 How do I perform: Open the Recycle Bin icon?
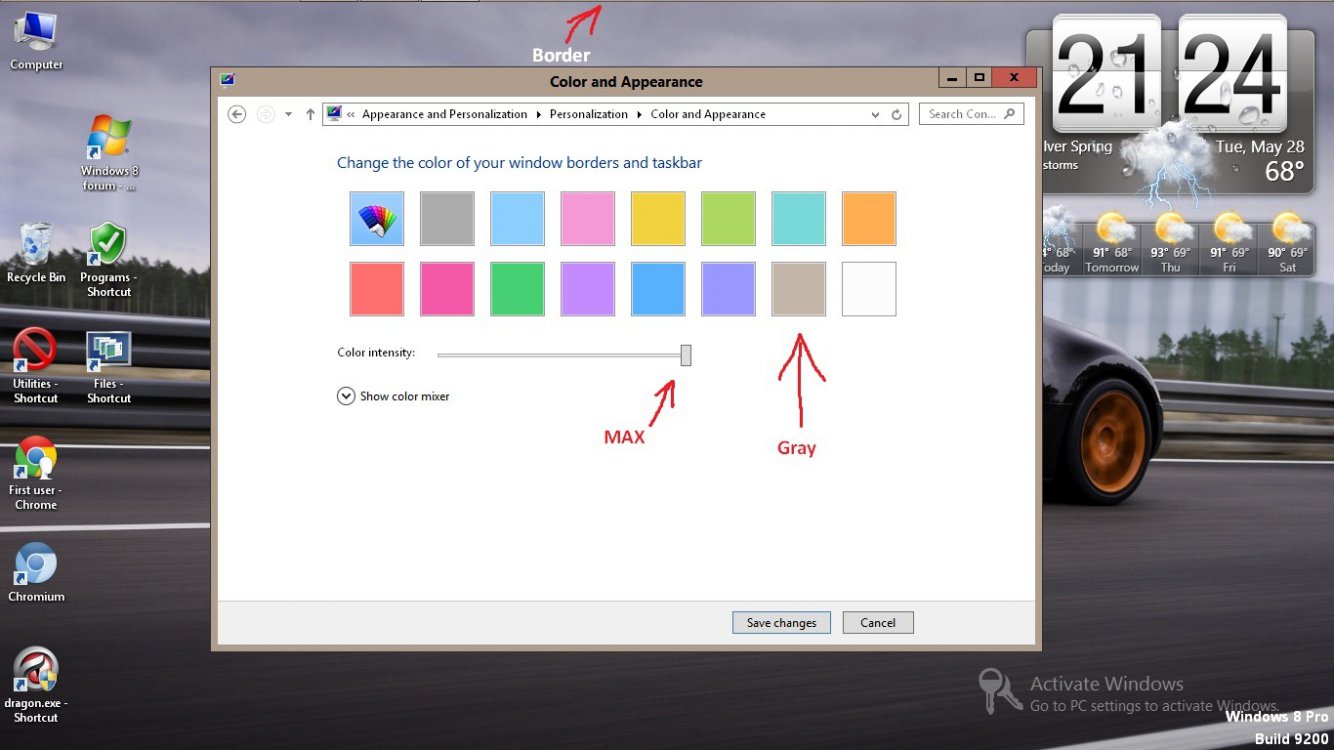[36, 253]
